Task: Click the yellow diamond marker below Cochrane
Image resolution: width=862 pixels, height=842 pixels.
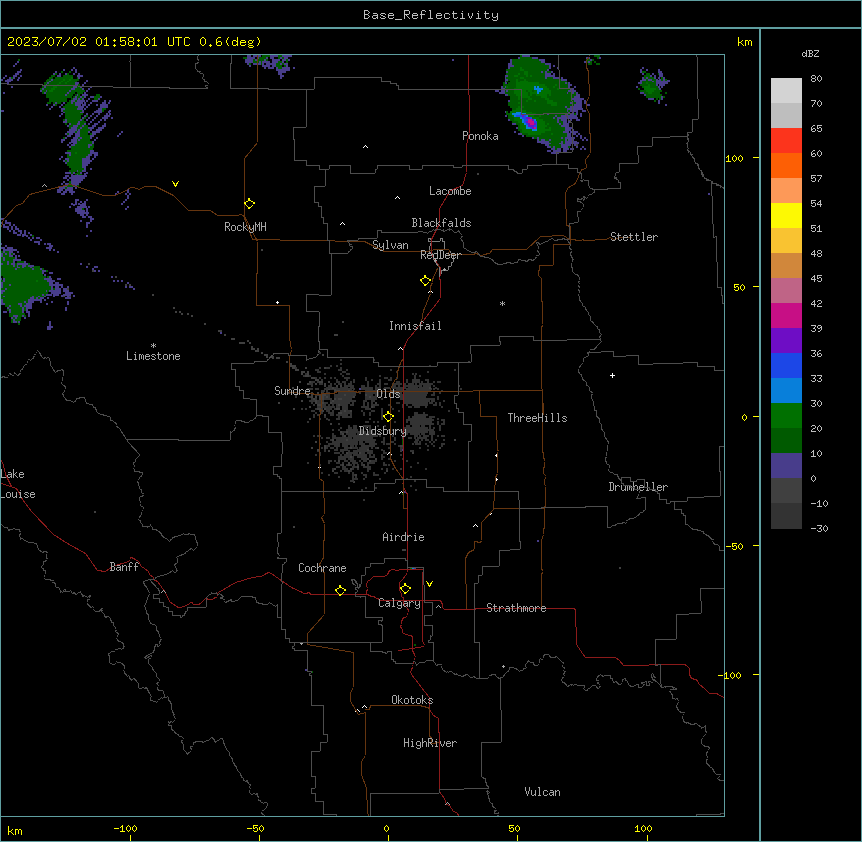Action: [x=340, y=590]
